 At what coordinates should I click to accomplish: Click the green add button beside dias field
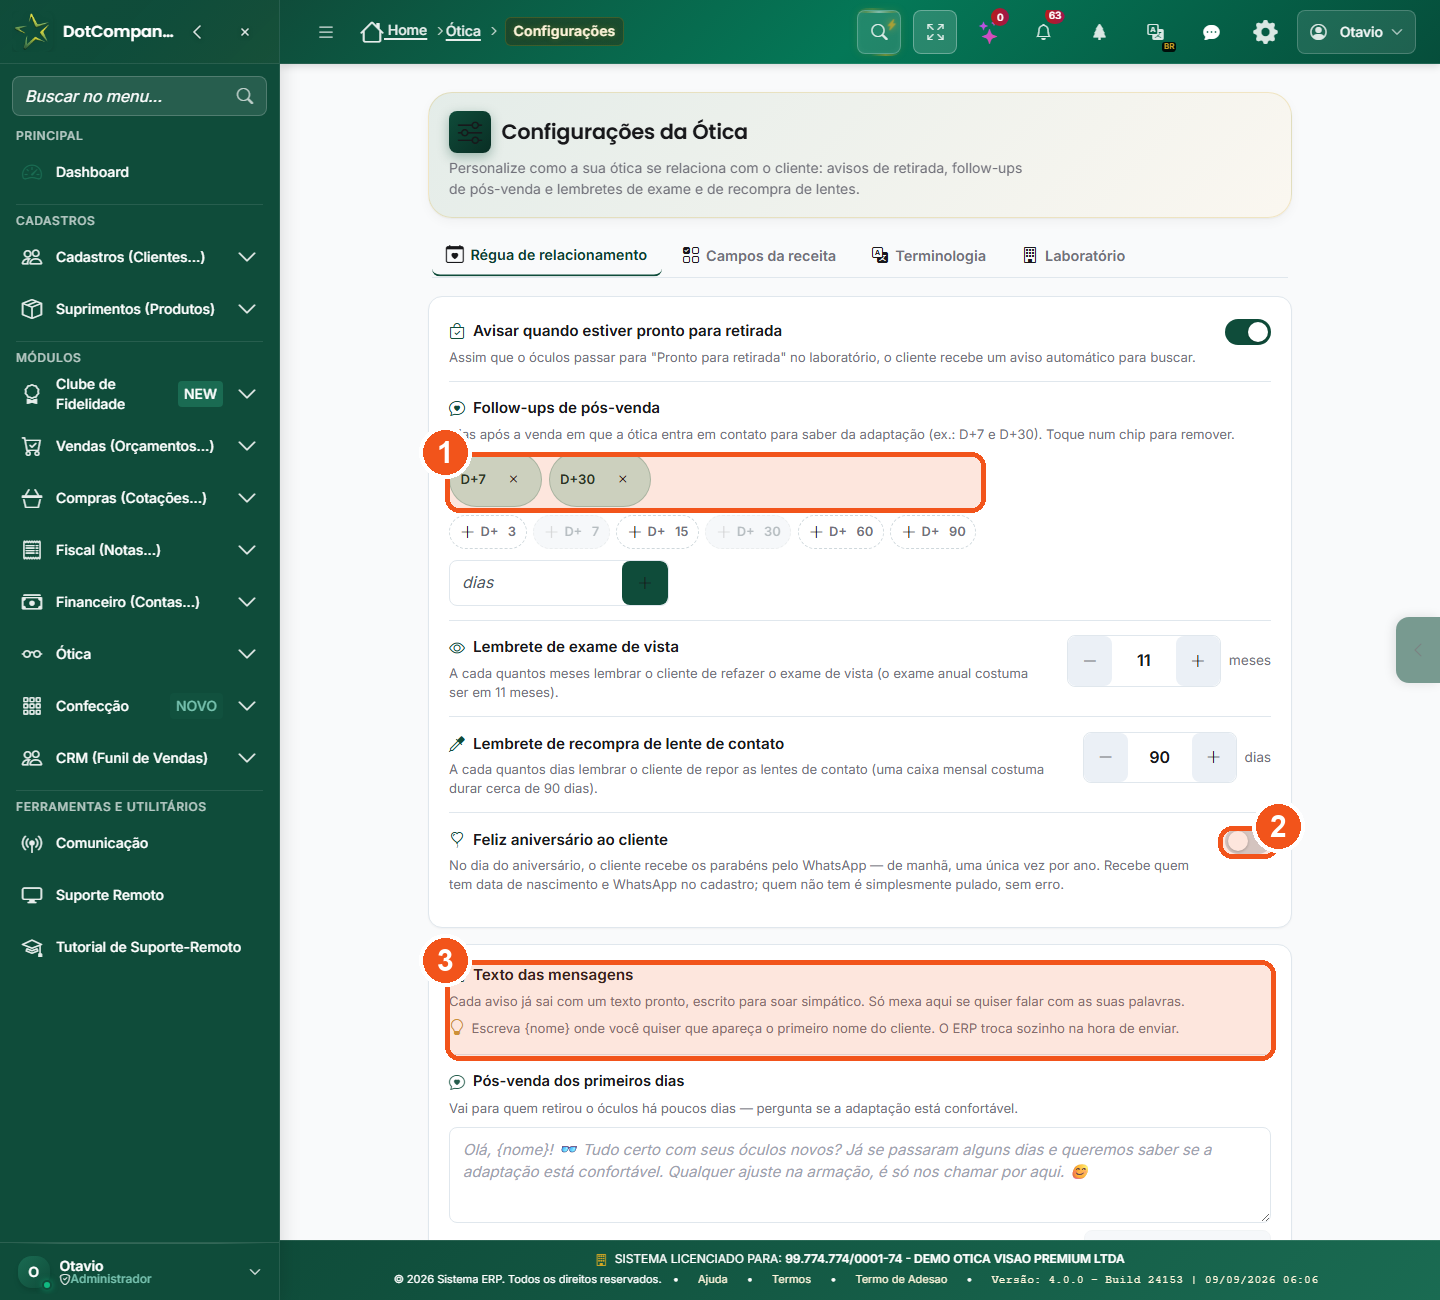(645, 583)
